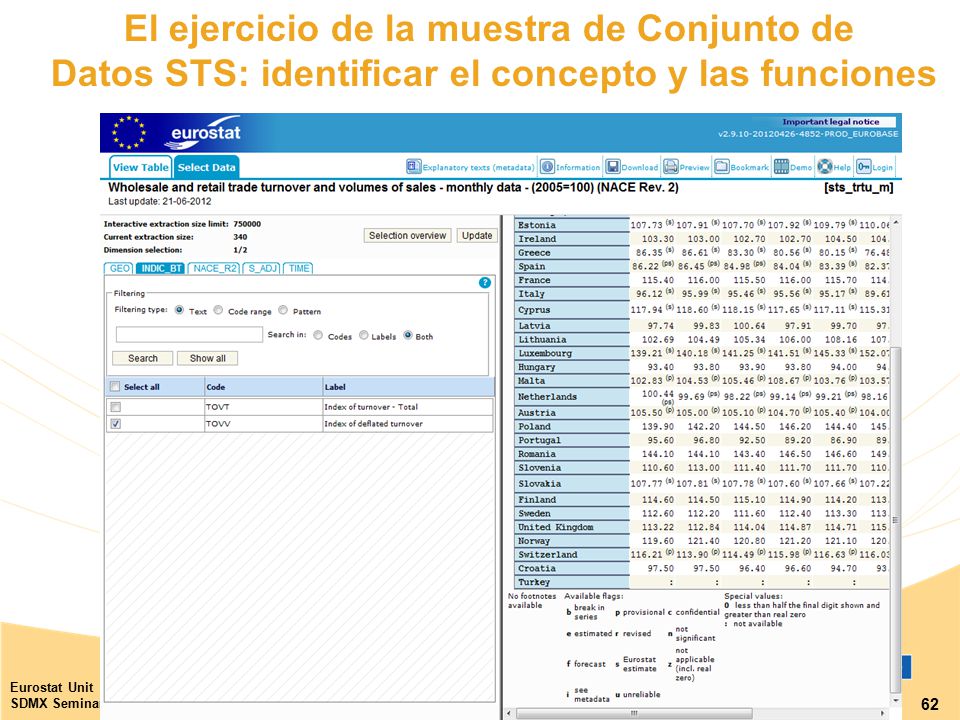Choose Search in Labels radio
Viewport: 960px width, 720px height.
[364, 335]
